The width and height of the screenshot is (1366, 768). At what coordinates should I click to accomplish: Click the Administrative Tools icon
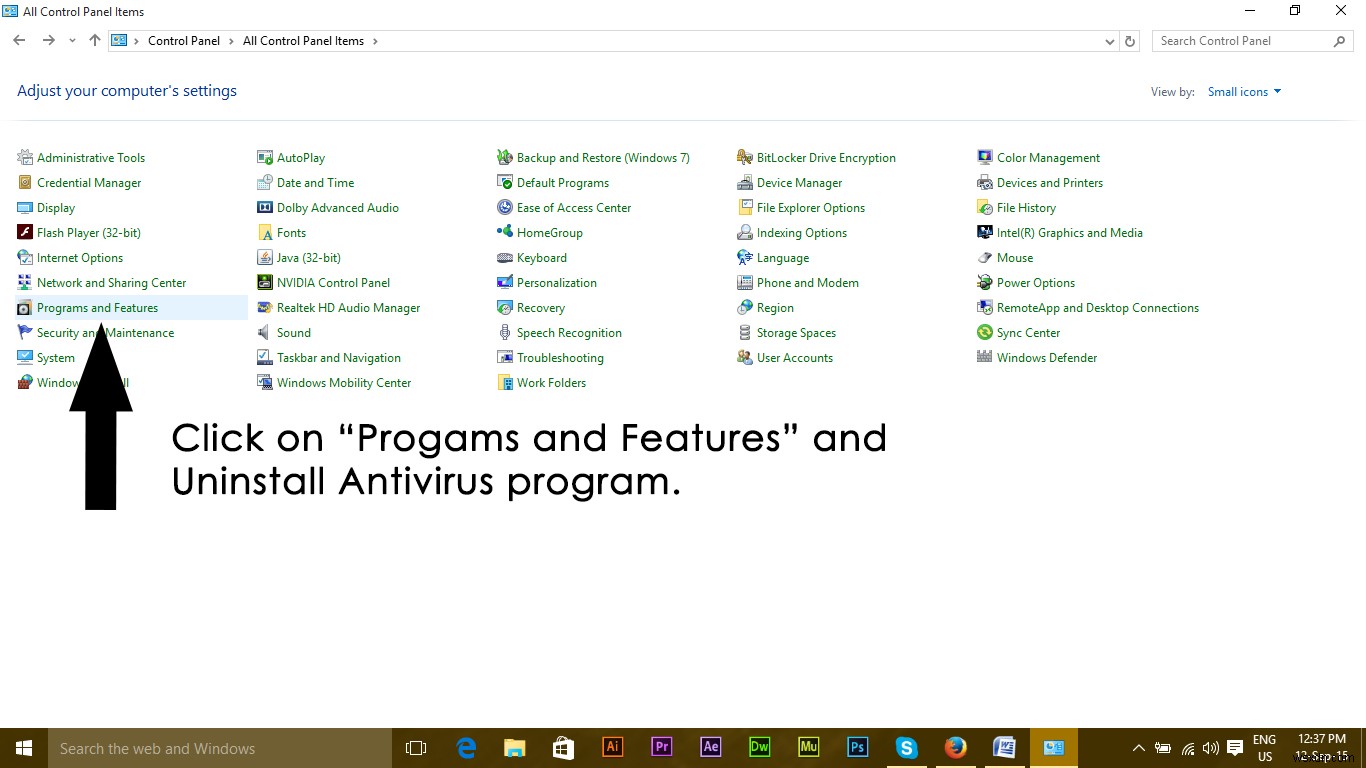click(25, 157)
